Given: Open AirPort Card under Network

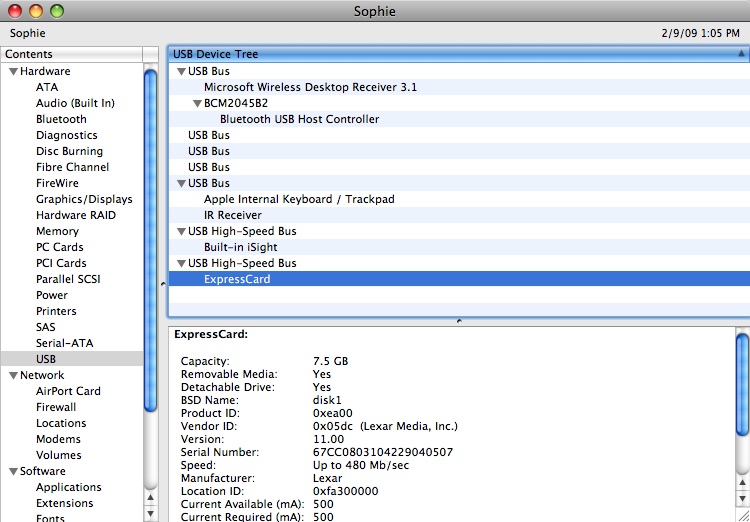Looking at the screenshot, I should point(68,391).
